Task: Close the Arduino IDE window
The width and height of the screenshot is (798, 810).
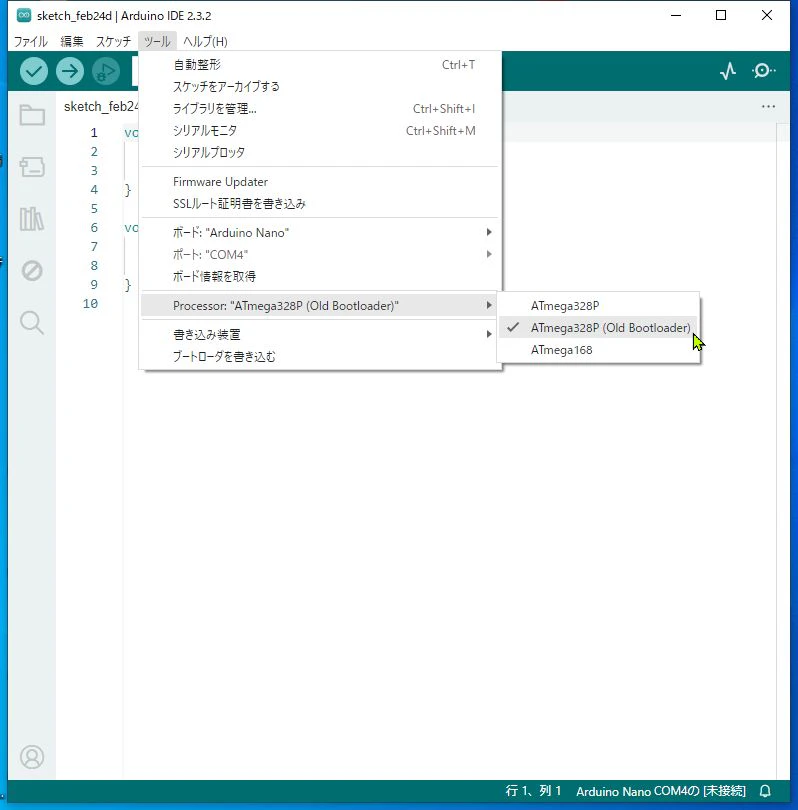Action: (767, 15)
